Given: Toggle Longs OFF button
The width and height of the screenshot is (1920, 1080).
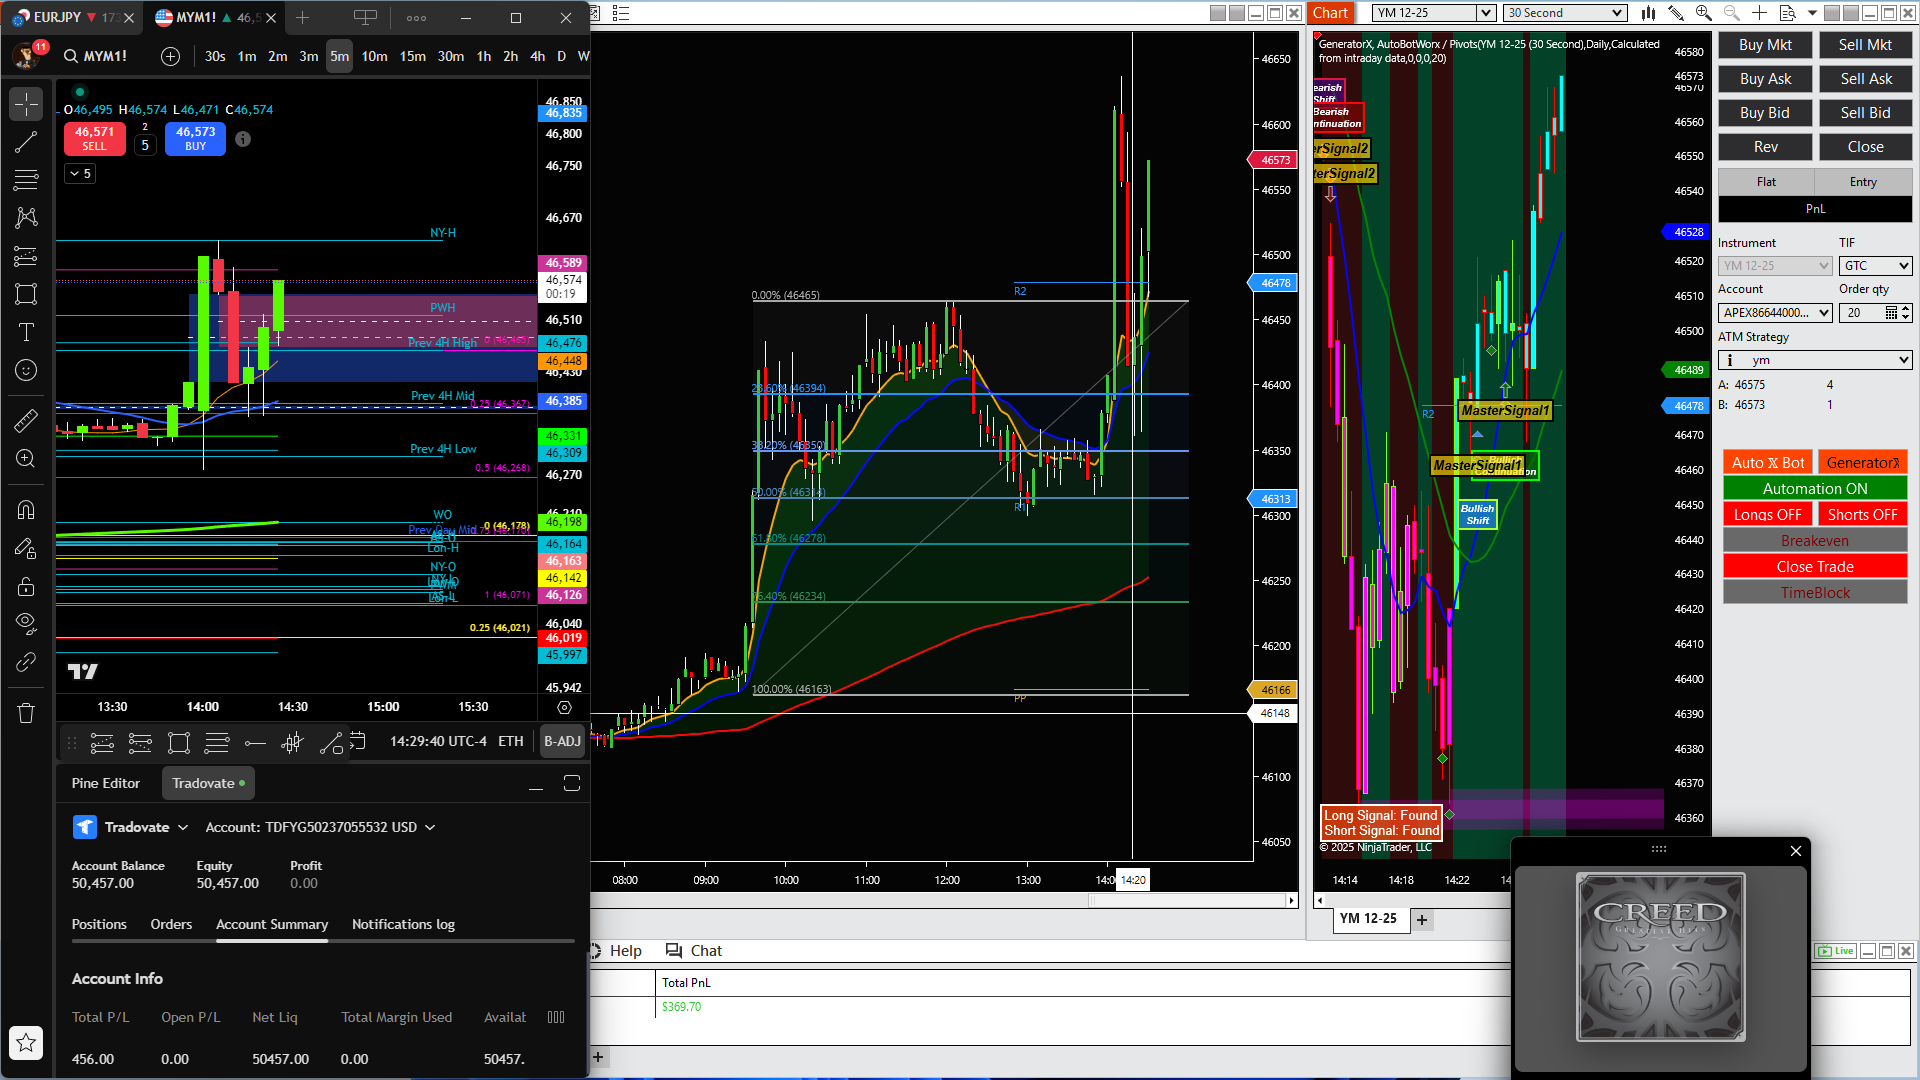Looking at the screenshot, I should click(1768, 515).
